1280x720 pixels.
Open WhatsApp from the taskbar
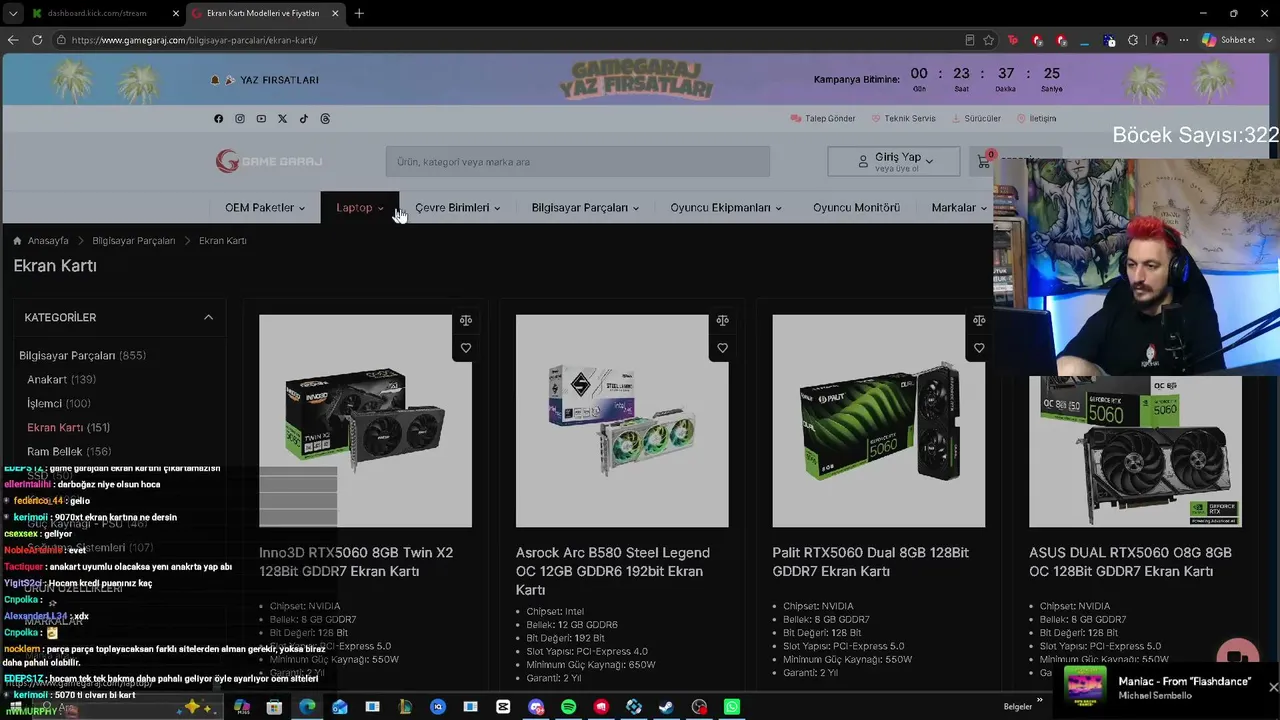coord(732,707)
